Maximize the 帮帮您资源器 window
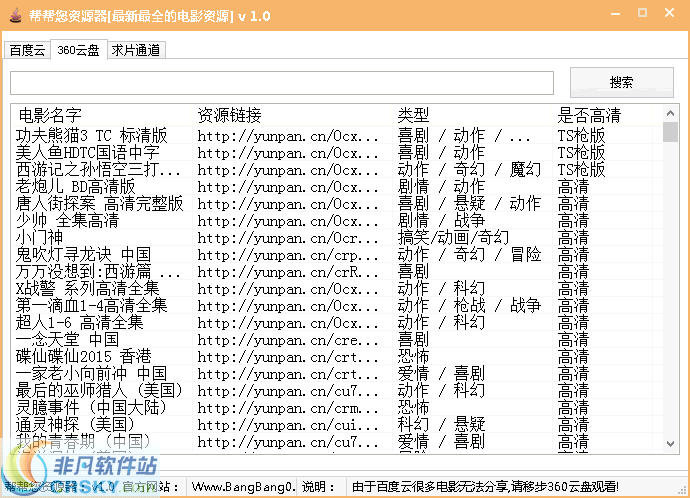 point(642,13)
